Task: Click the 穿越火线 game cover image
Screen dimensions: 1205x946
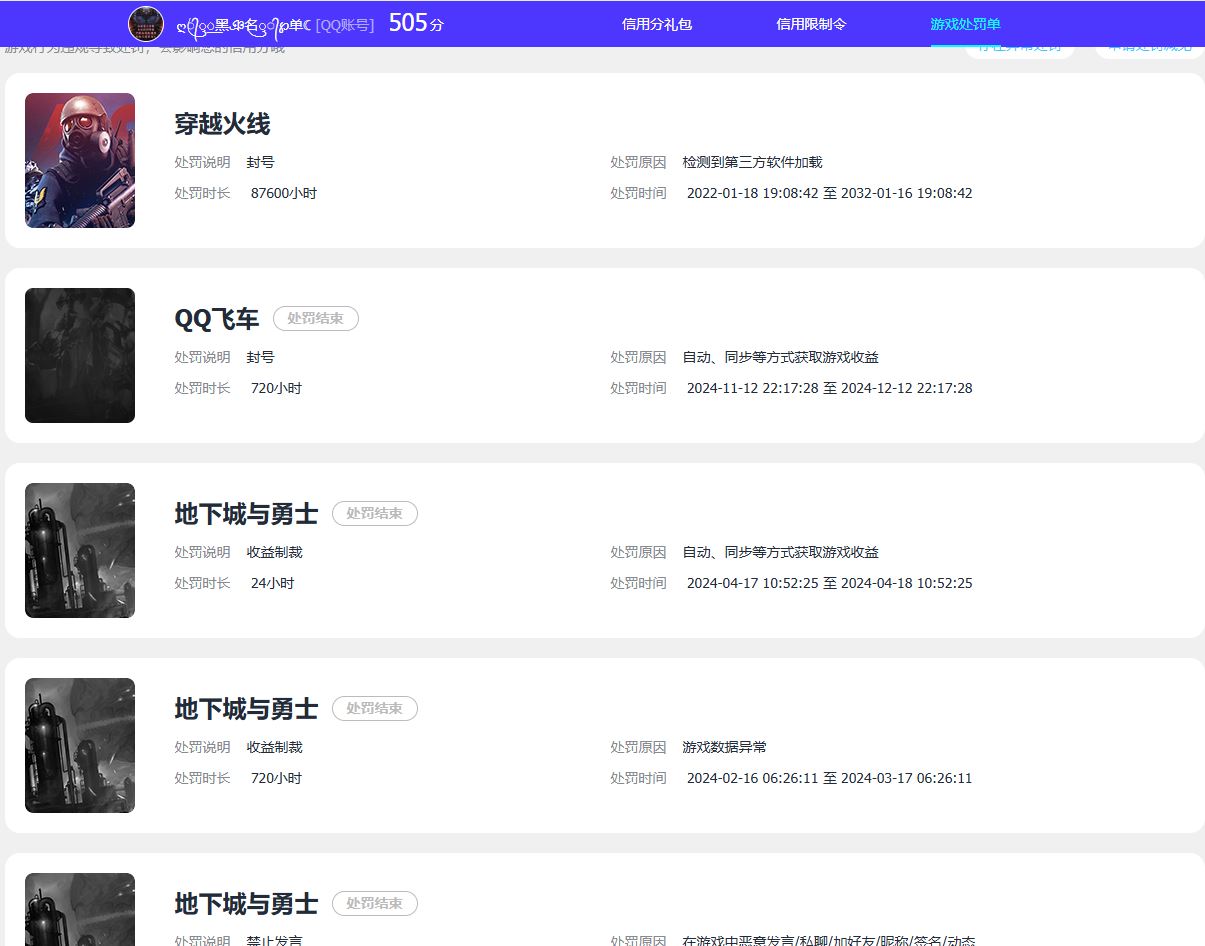Action: [80, 160]
